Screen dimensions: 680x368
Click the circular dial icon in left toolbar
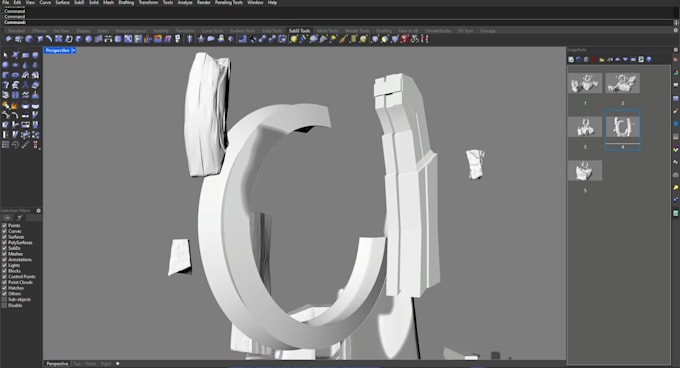(x=15, y=145)
